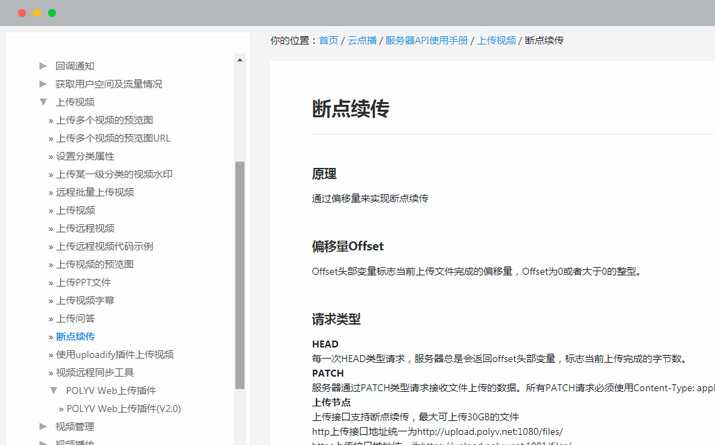Select 远程批量上传视频 in sidebar
The height and width of the screenshot is (445, 715).
pyautogui.click(x=95, y=192)
